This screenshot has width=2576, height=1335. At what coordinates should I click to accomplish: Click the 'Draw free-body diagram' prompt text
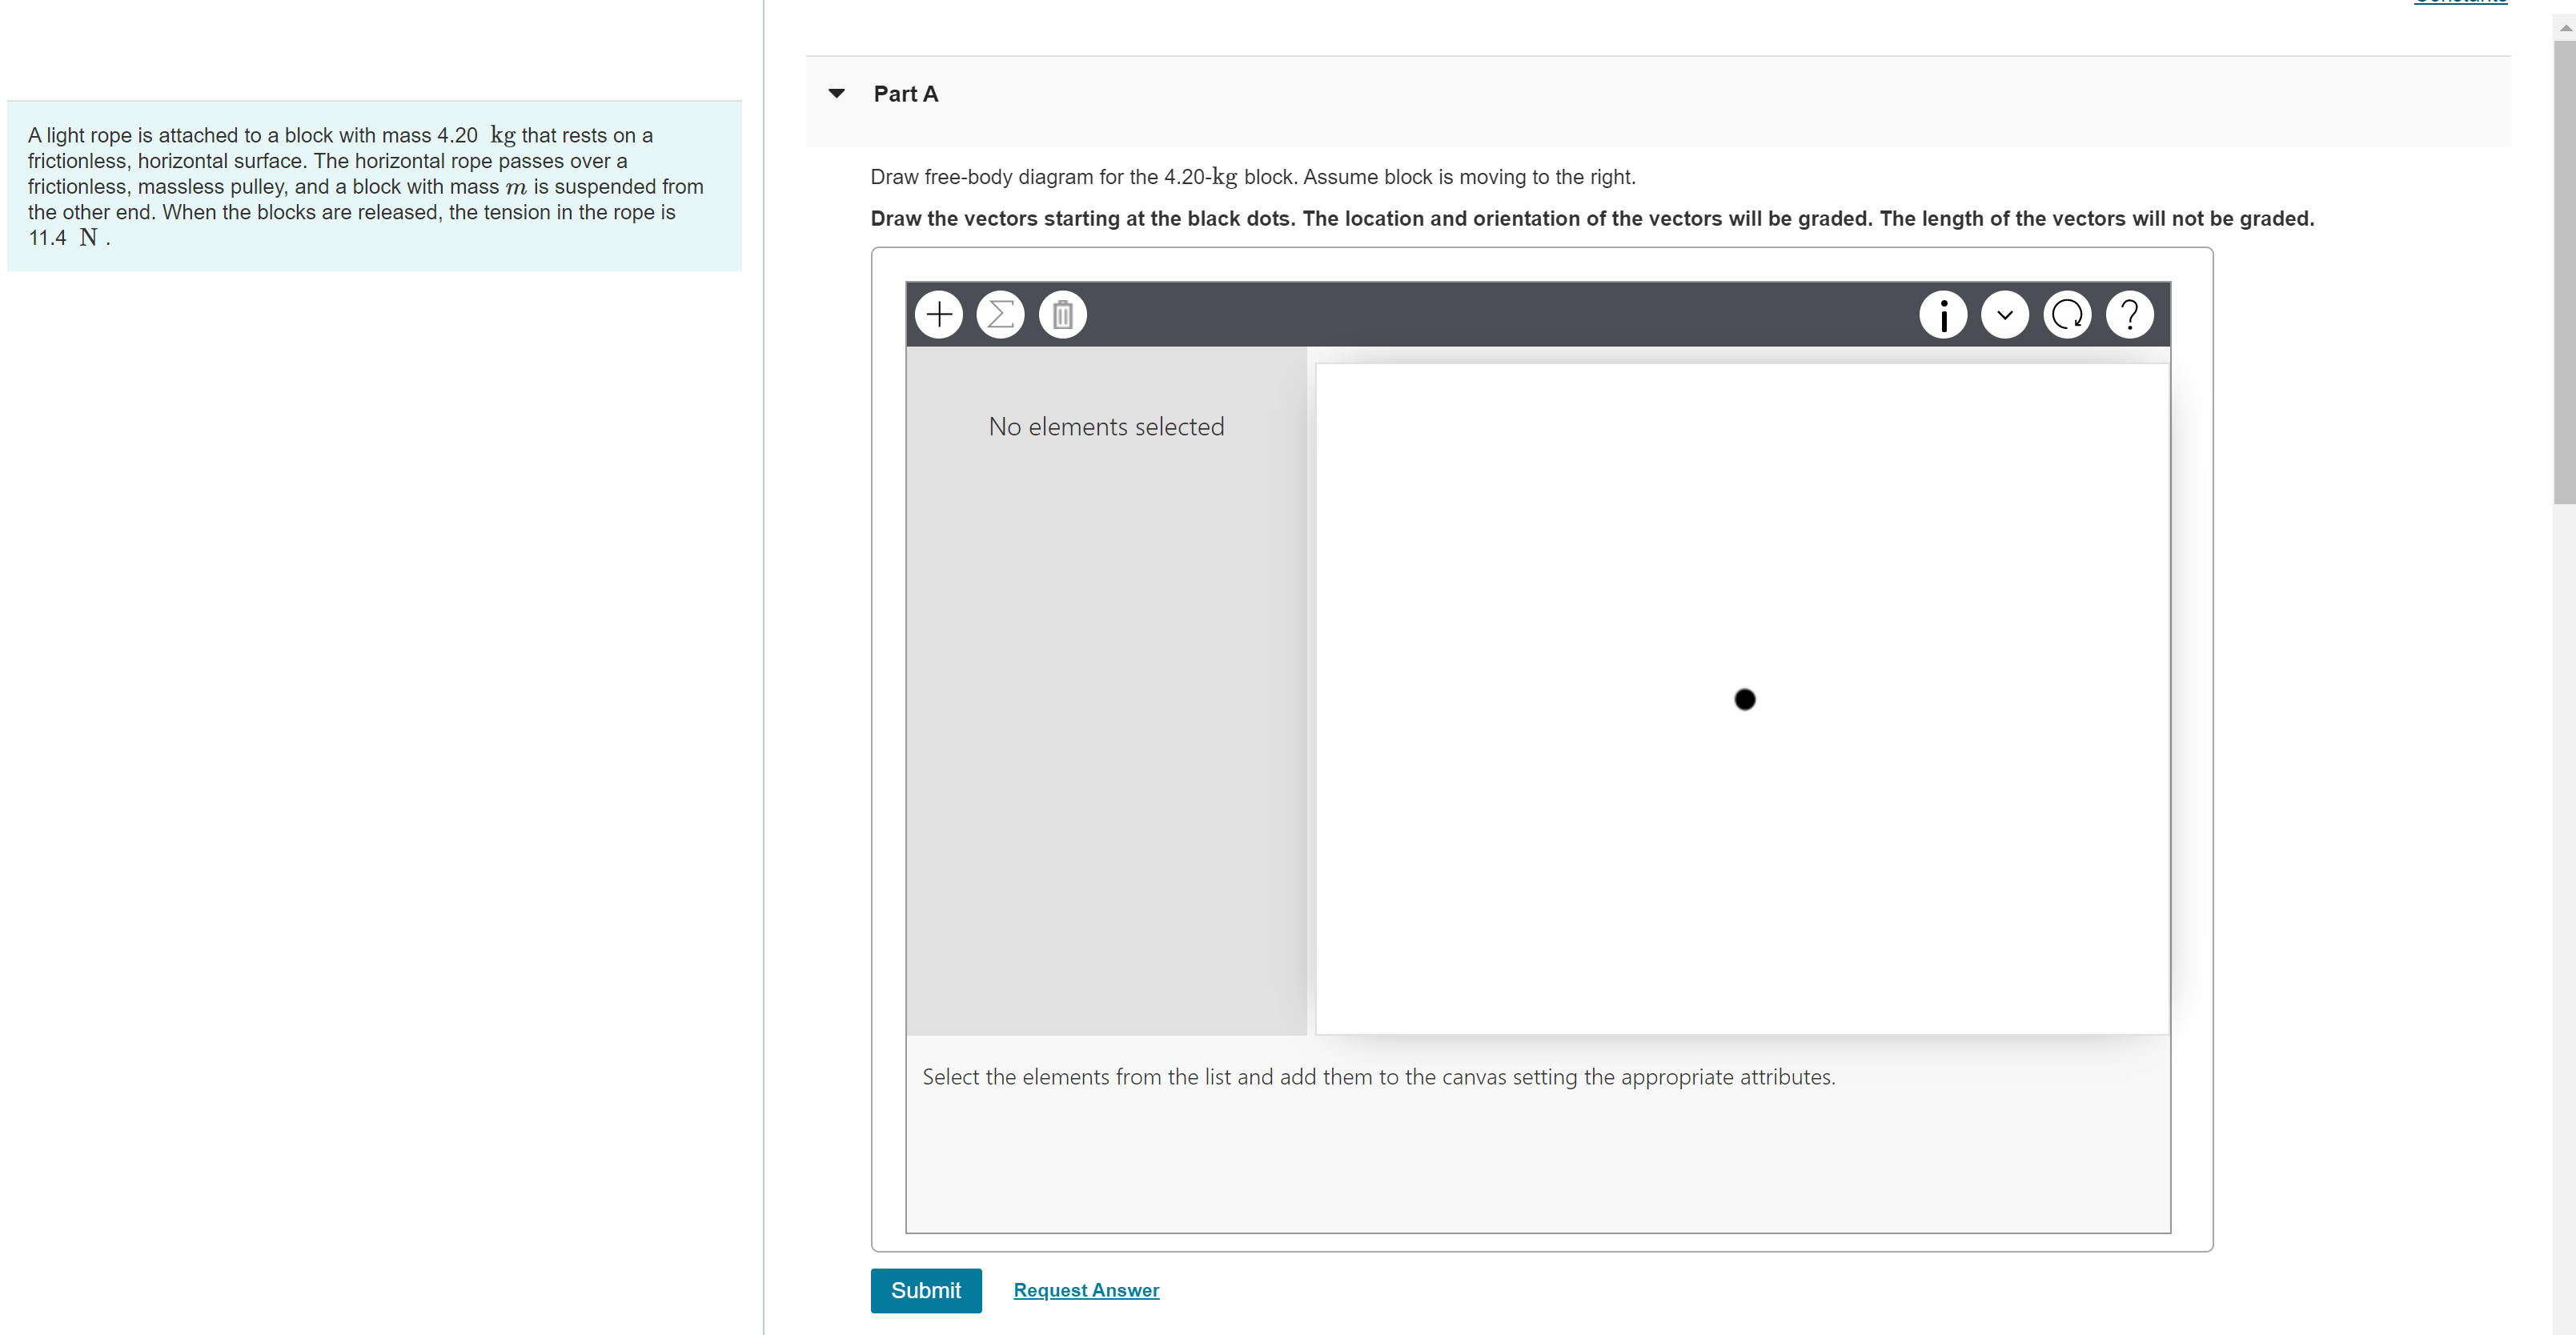point(1252,177)
